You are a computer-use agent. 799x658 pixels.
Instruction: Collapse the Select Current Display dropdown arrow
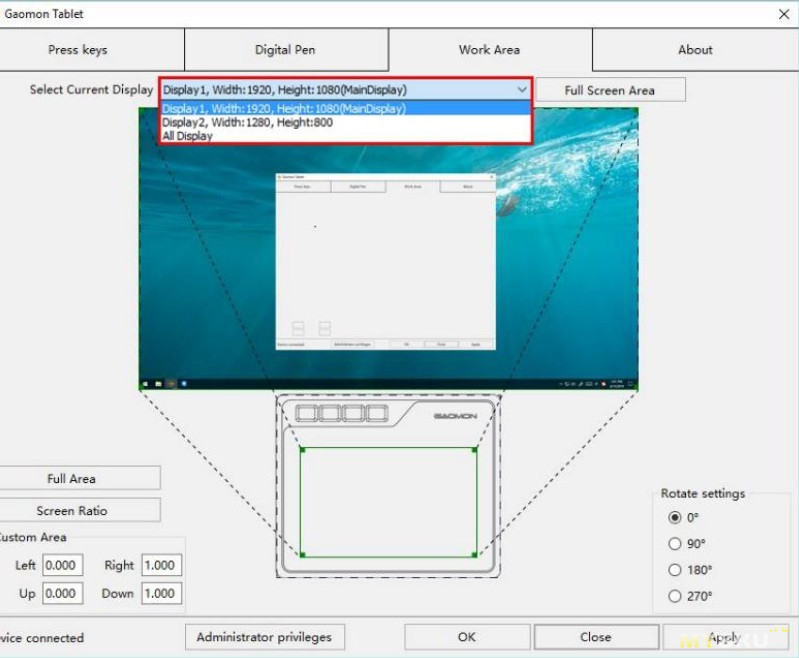coord(521,90)
